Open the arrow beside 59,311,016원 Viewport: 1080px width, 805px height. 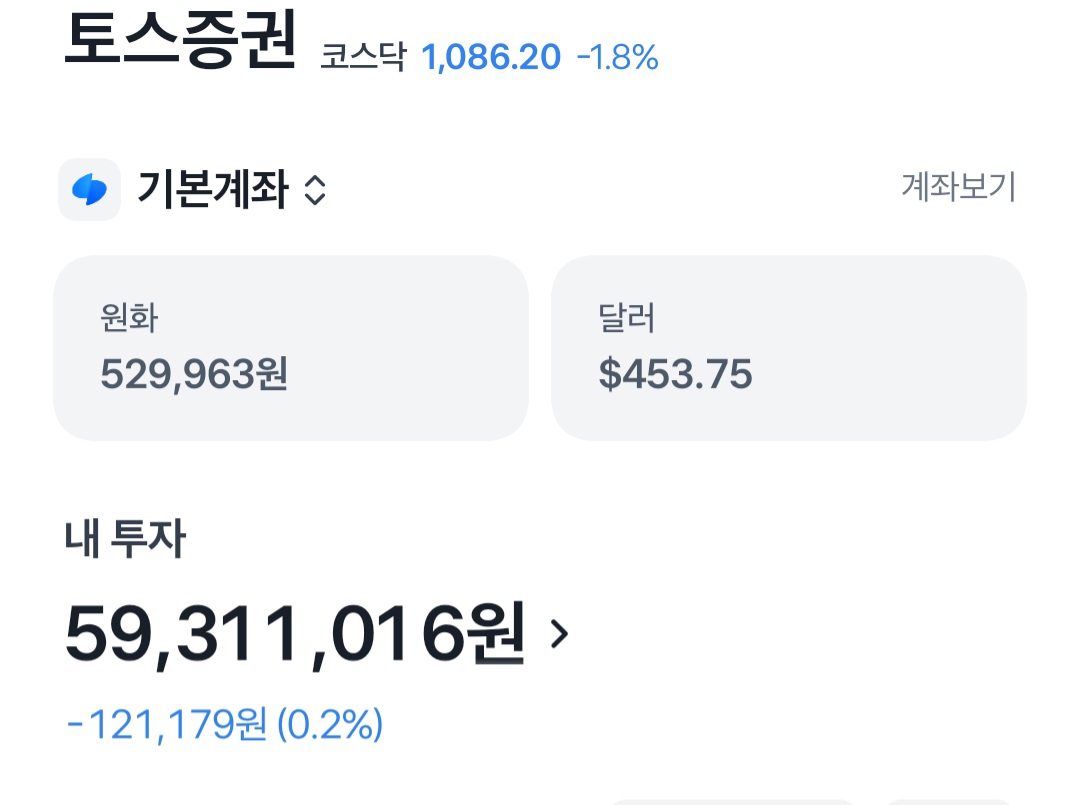pyautogui.click(x=560, y=633)
